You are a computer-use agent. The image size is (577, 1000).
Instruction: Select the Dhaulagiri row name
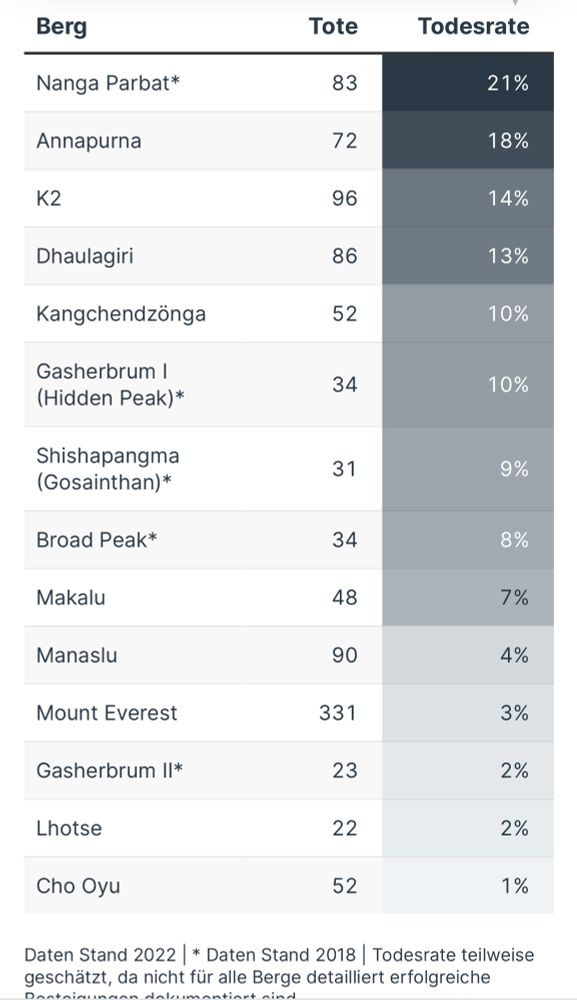pos(85,256)
